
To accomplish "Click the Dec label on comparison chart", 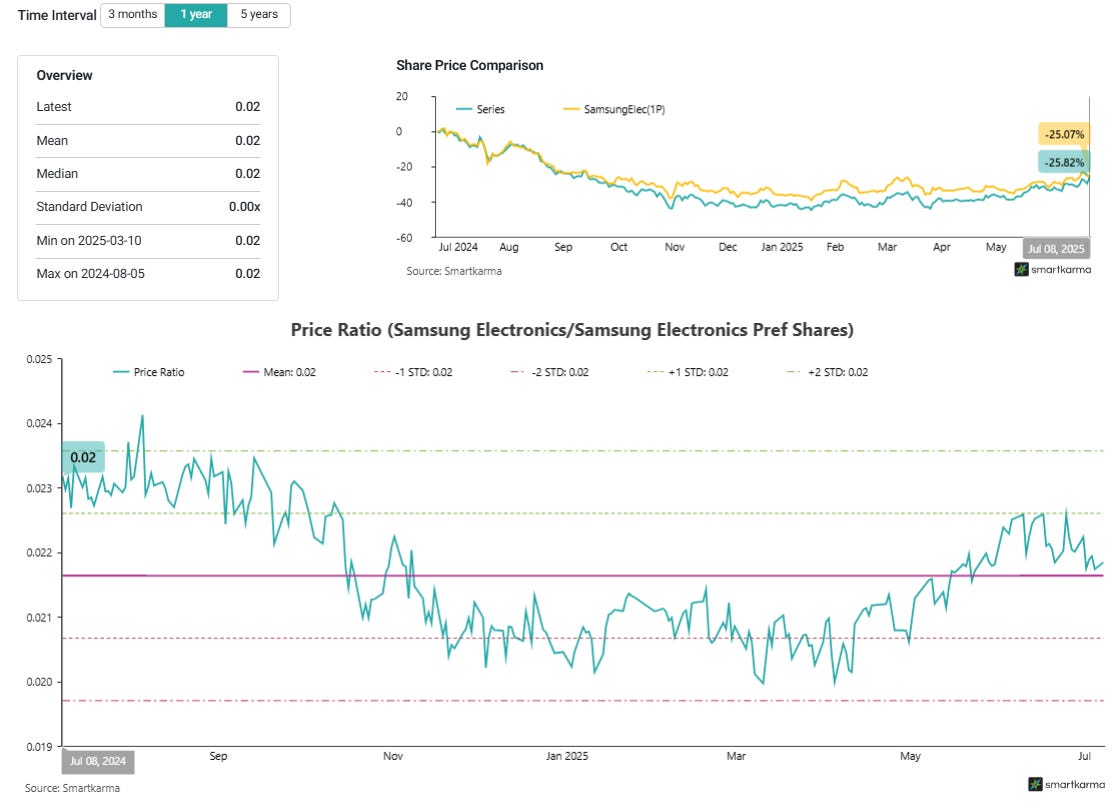I will click(727, 247).
